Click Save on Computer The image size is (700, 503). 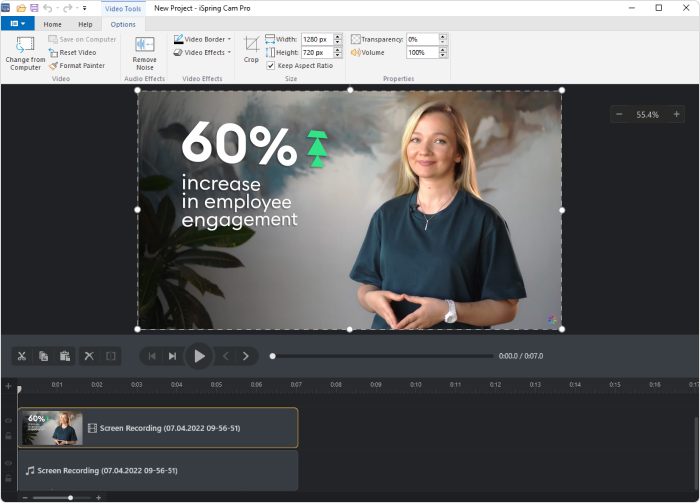(82, 39)
